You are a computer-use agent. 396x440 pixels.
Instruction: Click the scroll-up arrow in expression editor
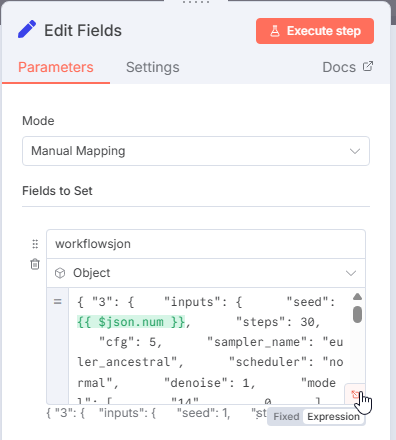(x=357, y=296)
